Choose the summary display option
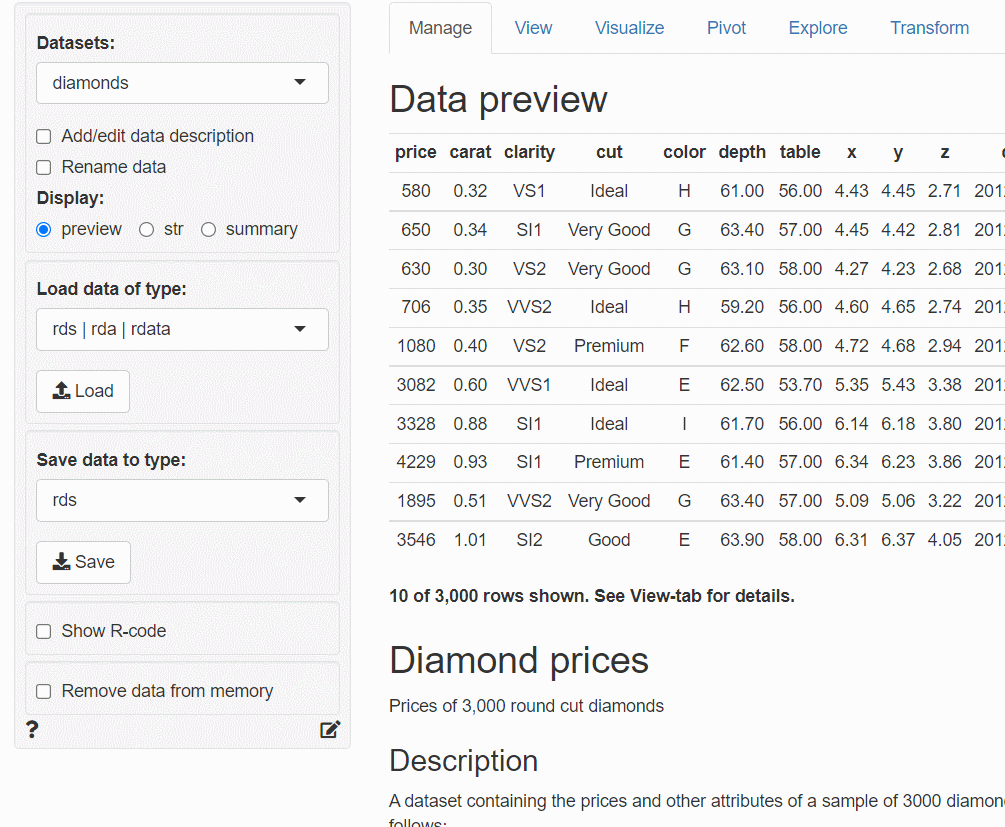Viewport: 1005px width, 827px height. (x=209, y=230)
